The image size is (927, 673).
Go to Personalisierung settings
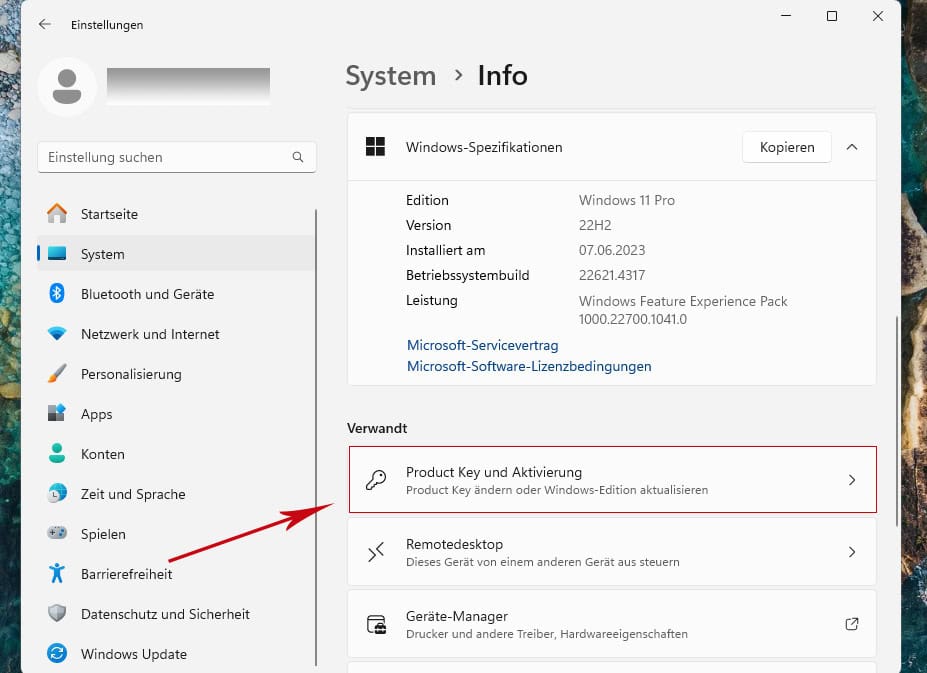coord(131,374)
